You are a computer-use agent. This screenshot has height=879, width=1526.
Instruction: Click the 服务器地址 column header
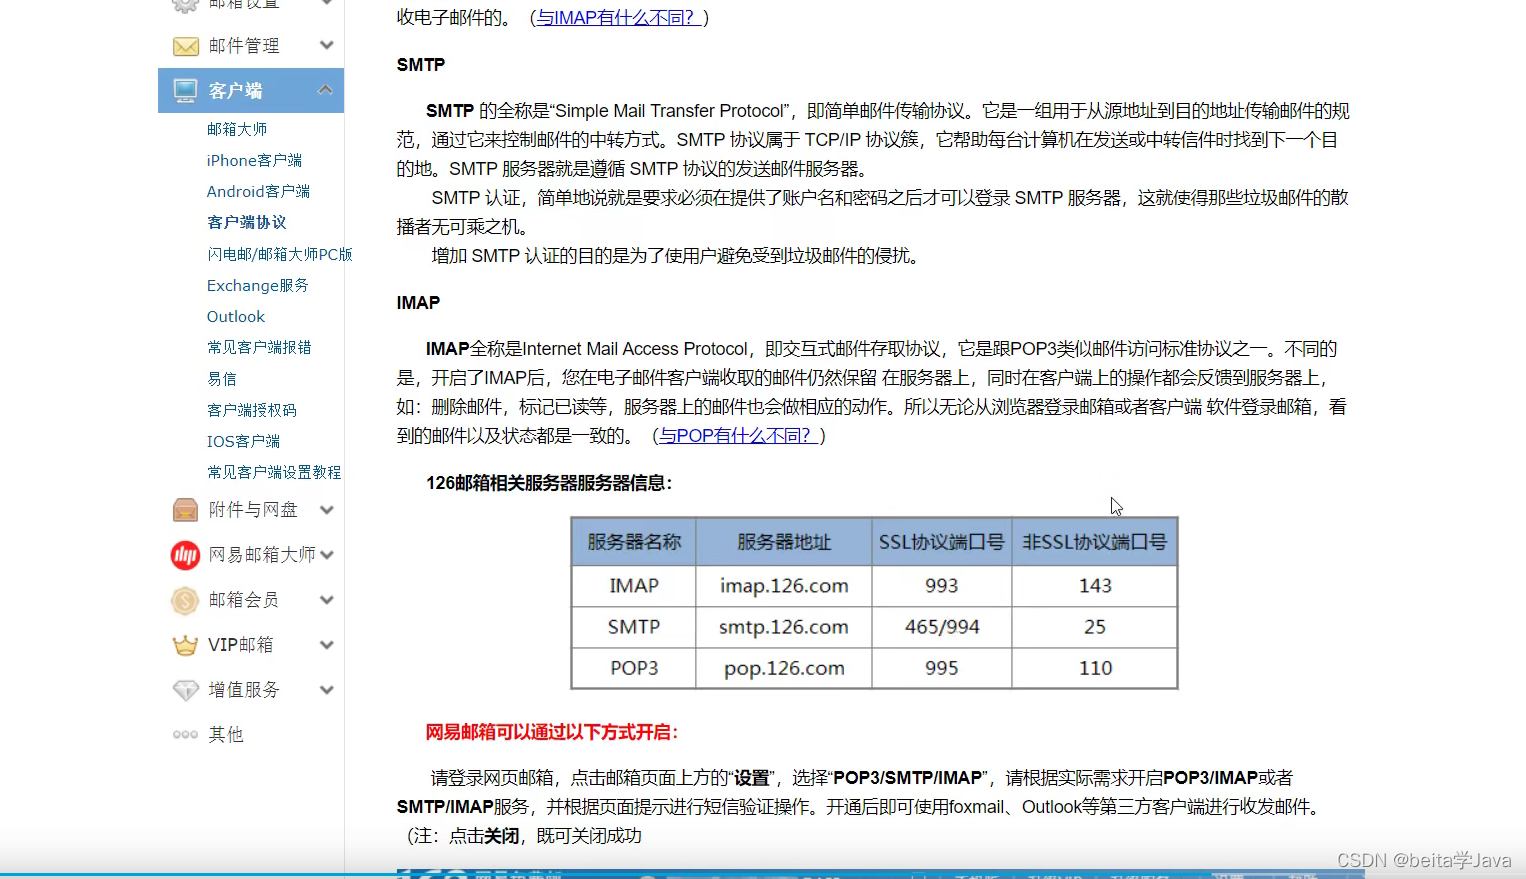pyautogui.click(x=784, y=542)
